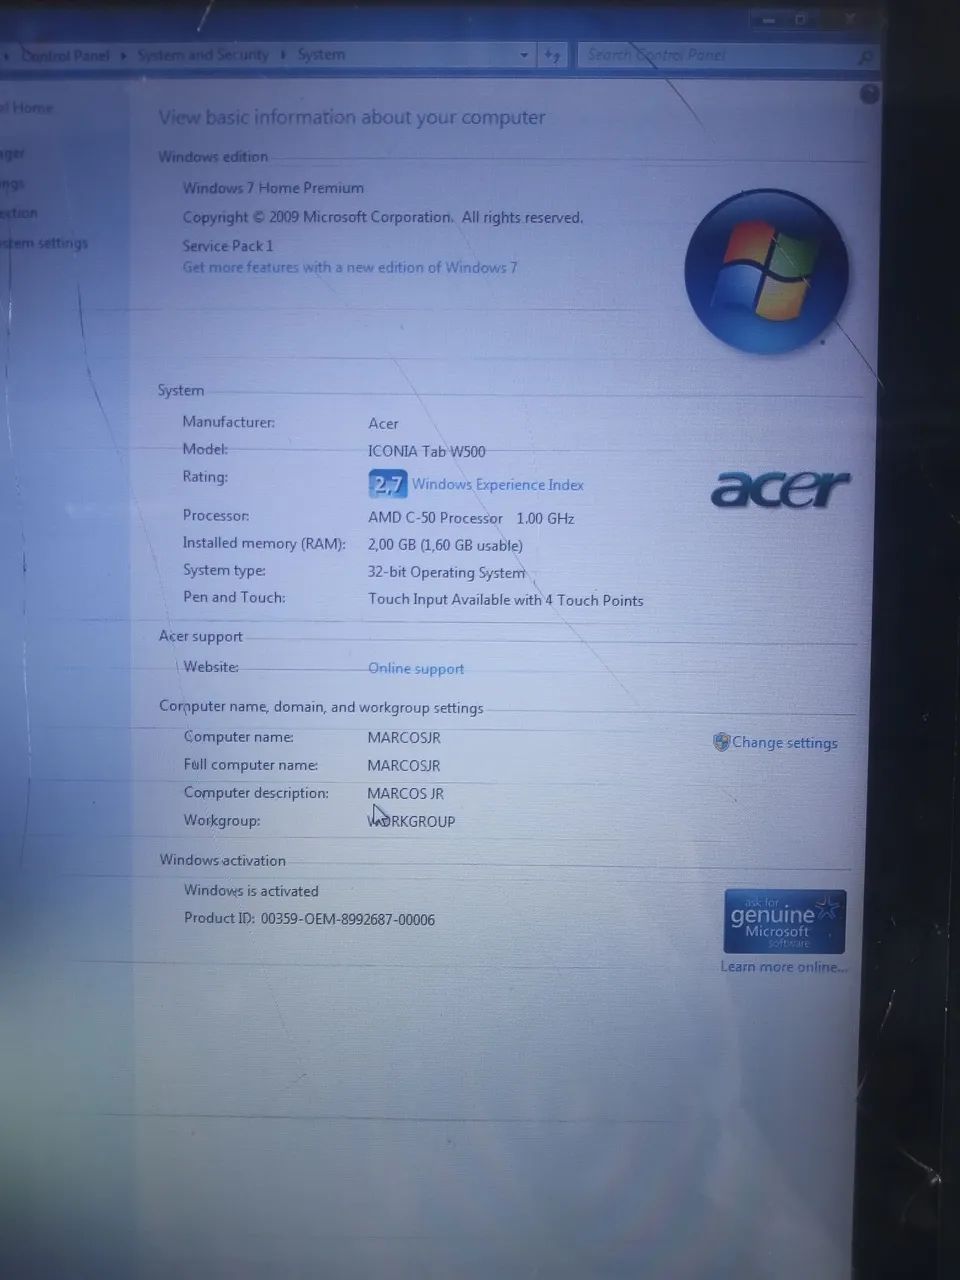Open the Learn more online link
960x1280 pixels.
click(x=783, y=967)
